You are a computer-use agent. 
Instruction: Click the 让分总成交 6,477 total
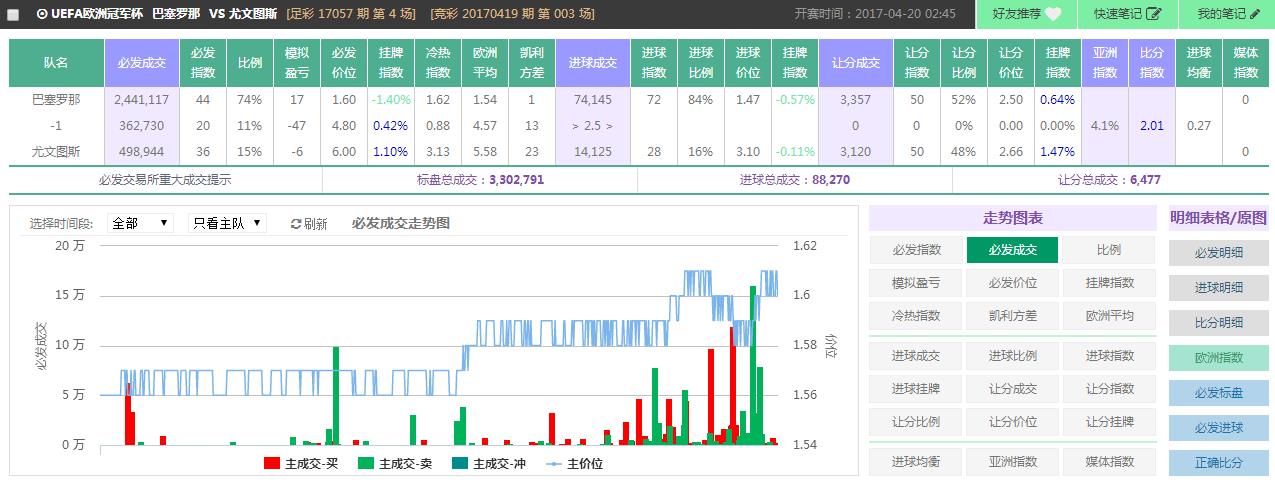coord(1109,180)
